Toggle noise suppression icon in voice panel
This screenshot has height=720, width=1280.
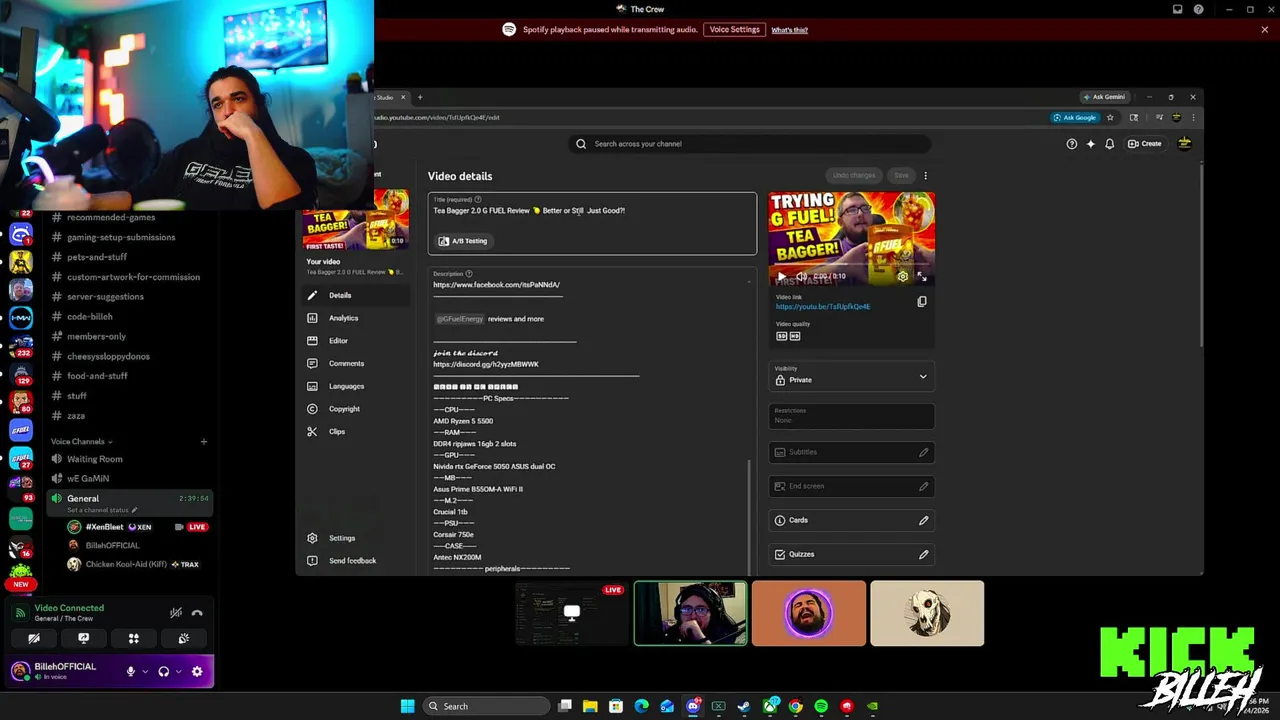click(176, 613)
